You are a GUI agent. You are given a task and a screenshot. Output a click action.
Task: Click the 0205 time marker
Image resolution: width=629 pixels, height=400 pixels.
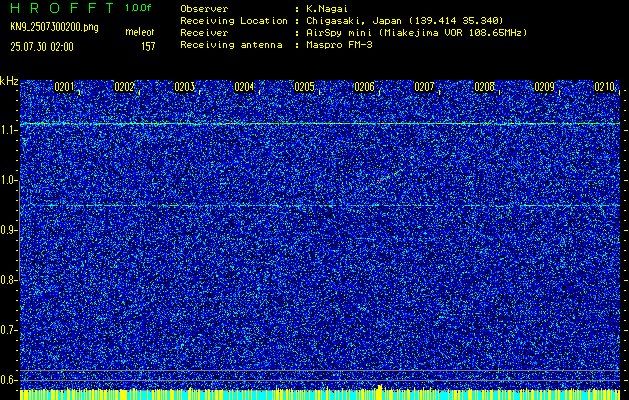(304, 87)
